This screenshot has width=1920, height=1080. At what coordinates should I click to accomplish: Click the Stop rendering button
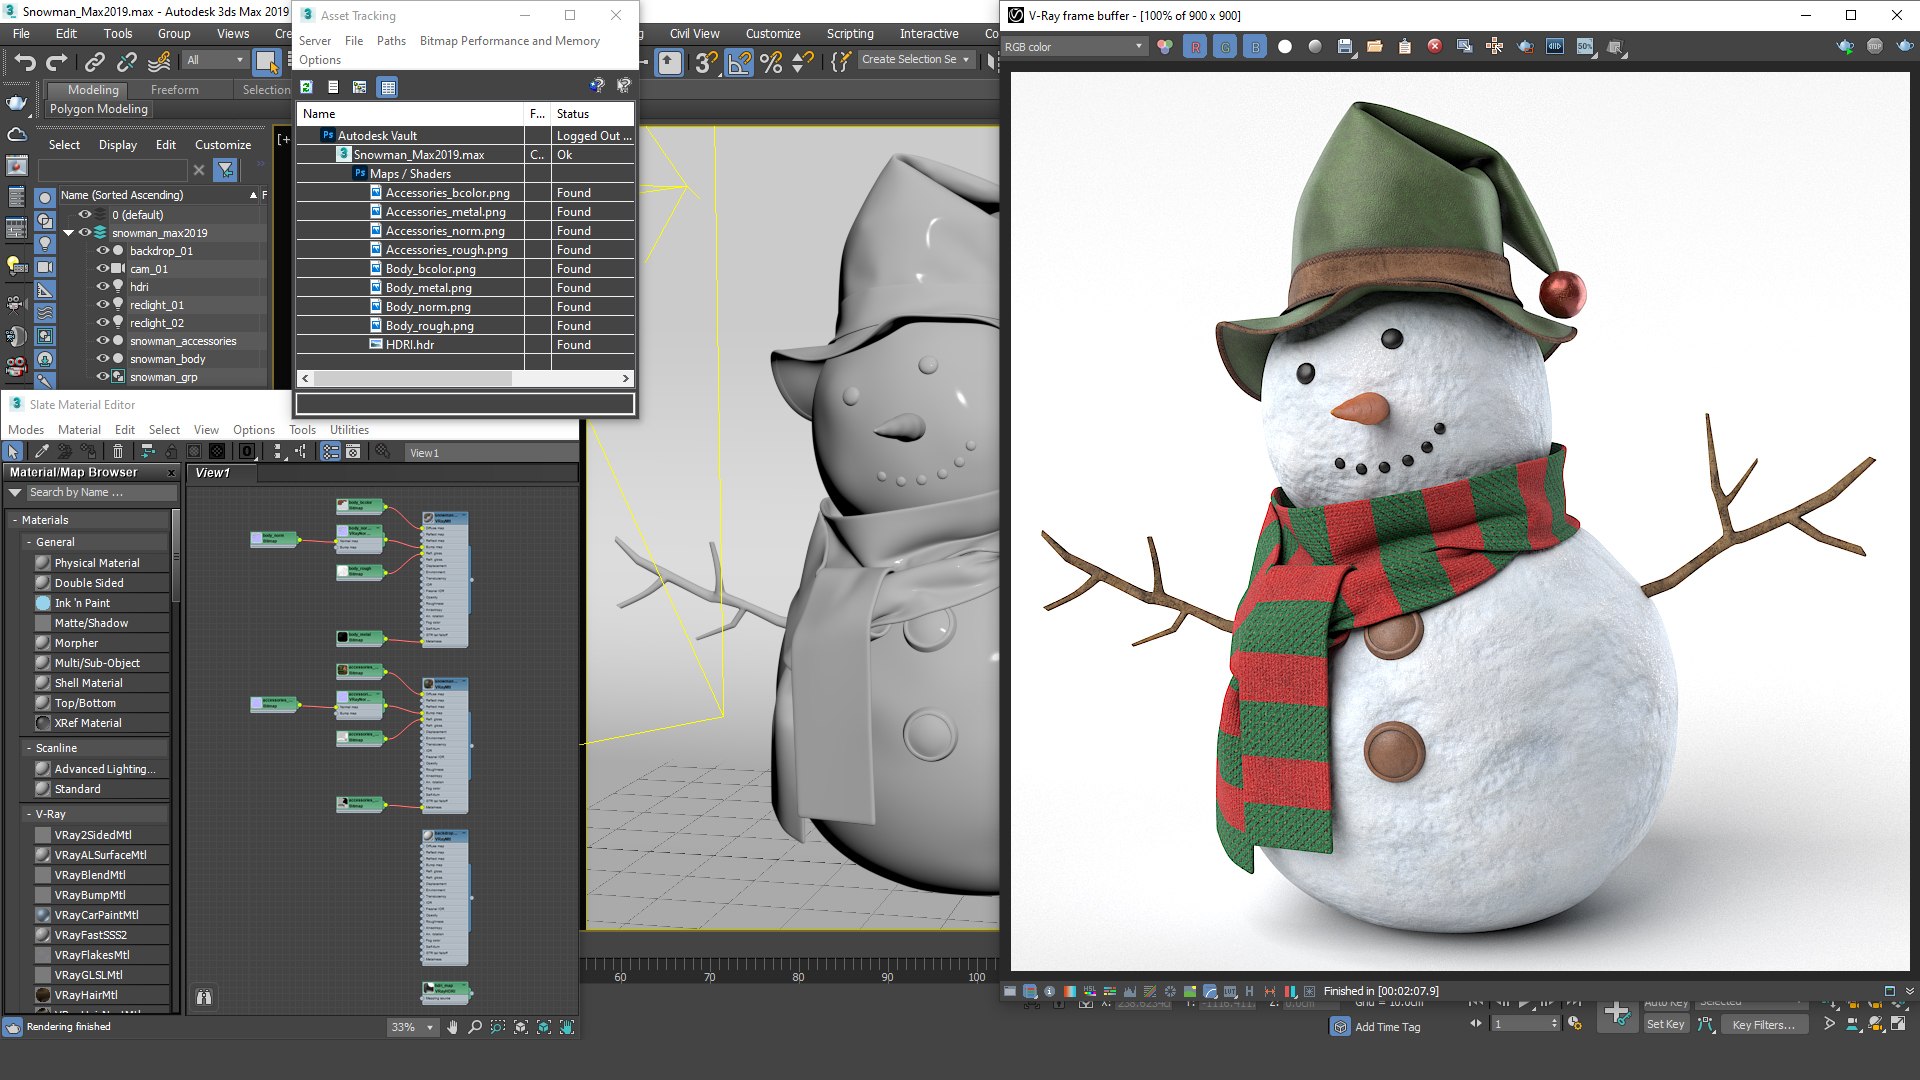click(1875, 46)
